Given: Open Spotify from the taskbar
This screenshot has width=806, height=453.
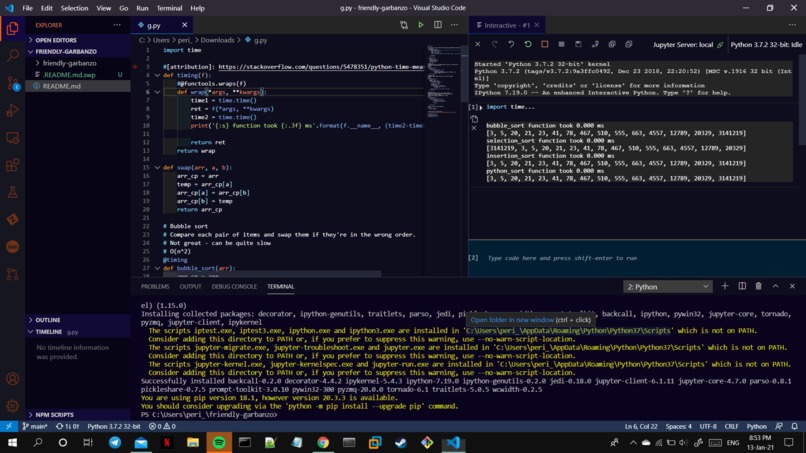Looking at the screenshot, I should point(219,443).
